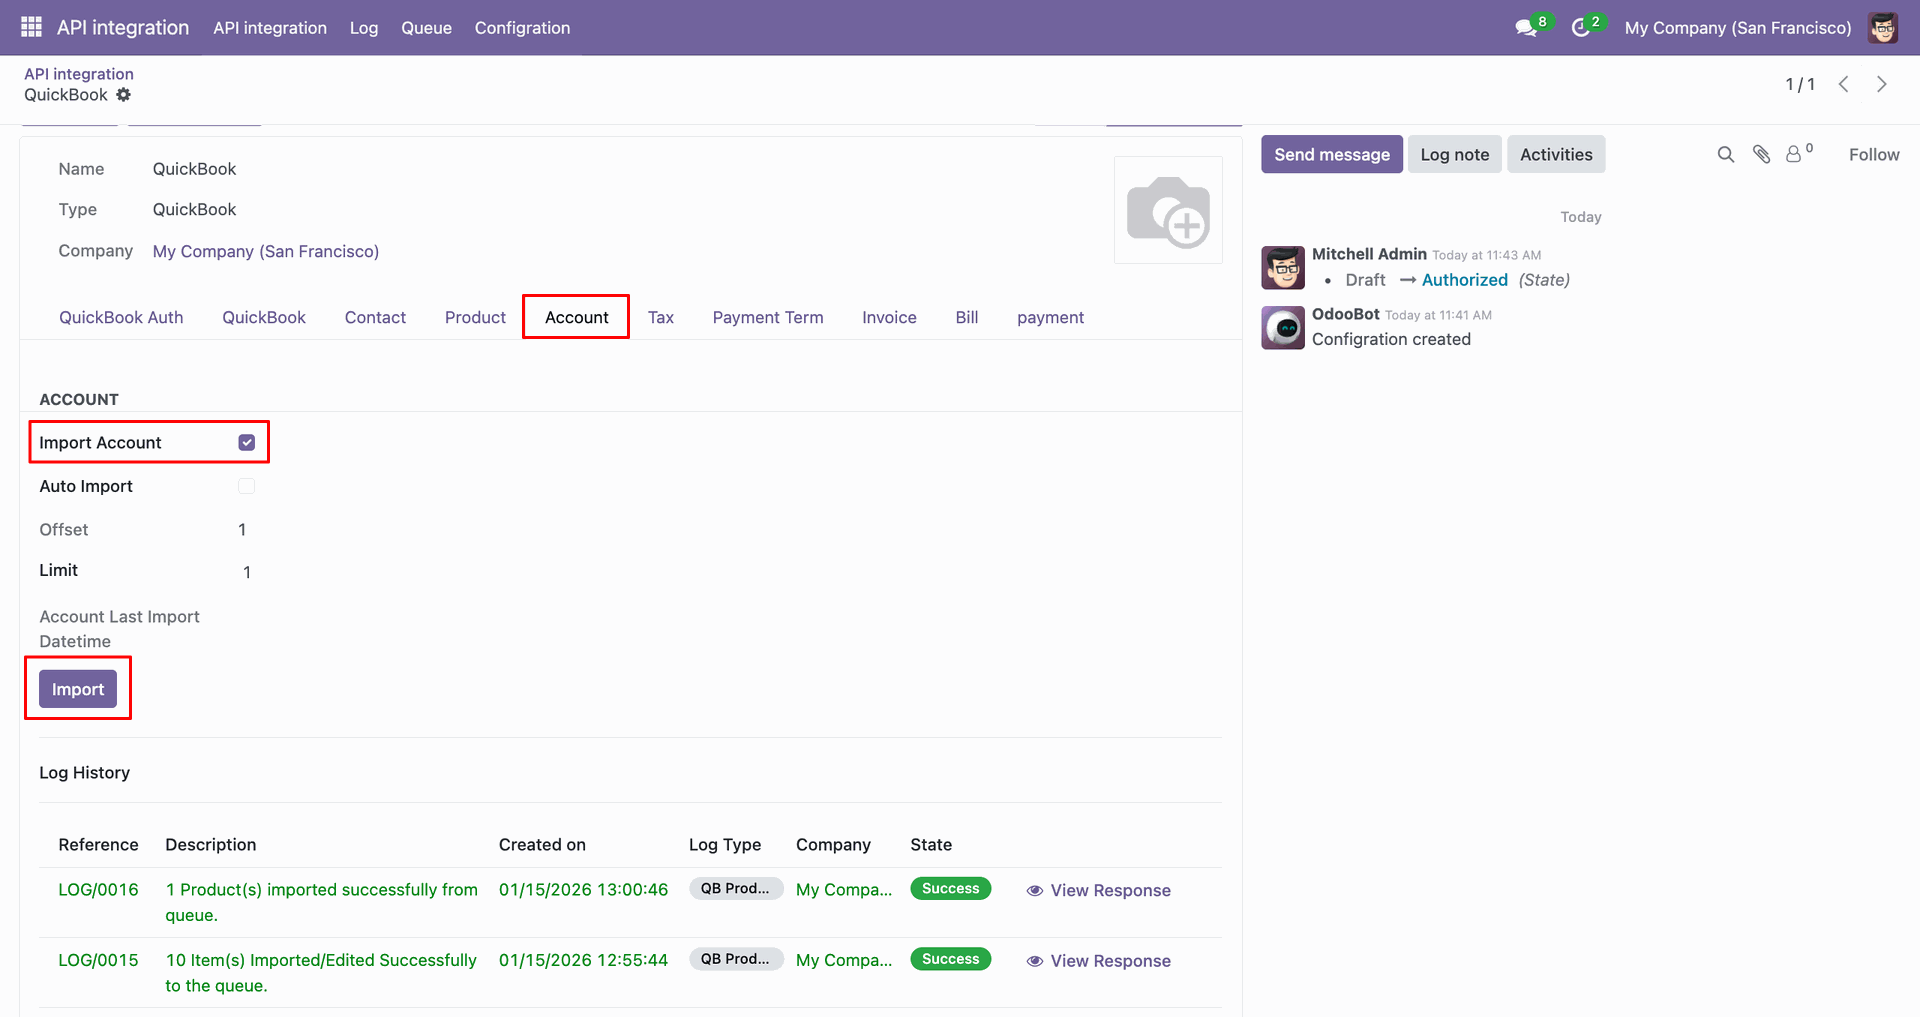Click the Type field value QuickBook
This screenshot has height=1017, width=1920.
[x=194, y=209]
